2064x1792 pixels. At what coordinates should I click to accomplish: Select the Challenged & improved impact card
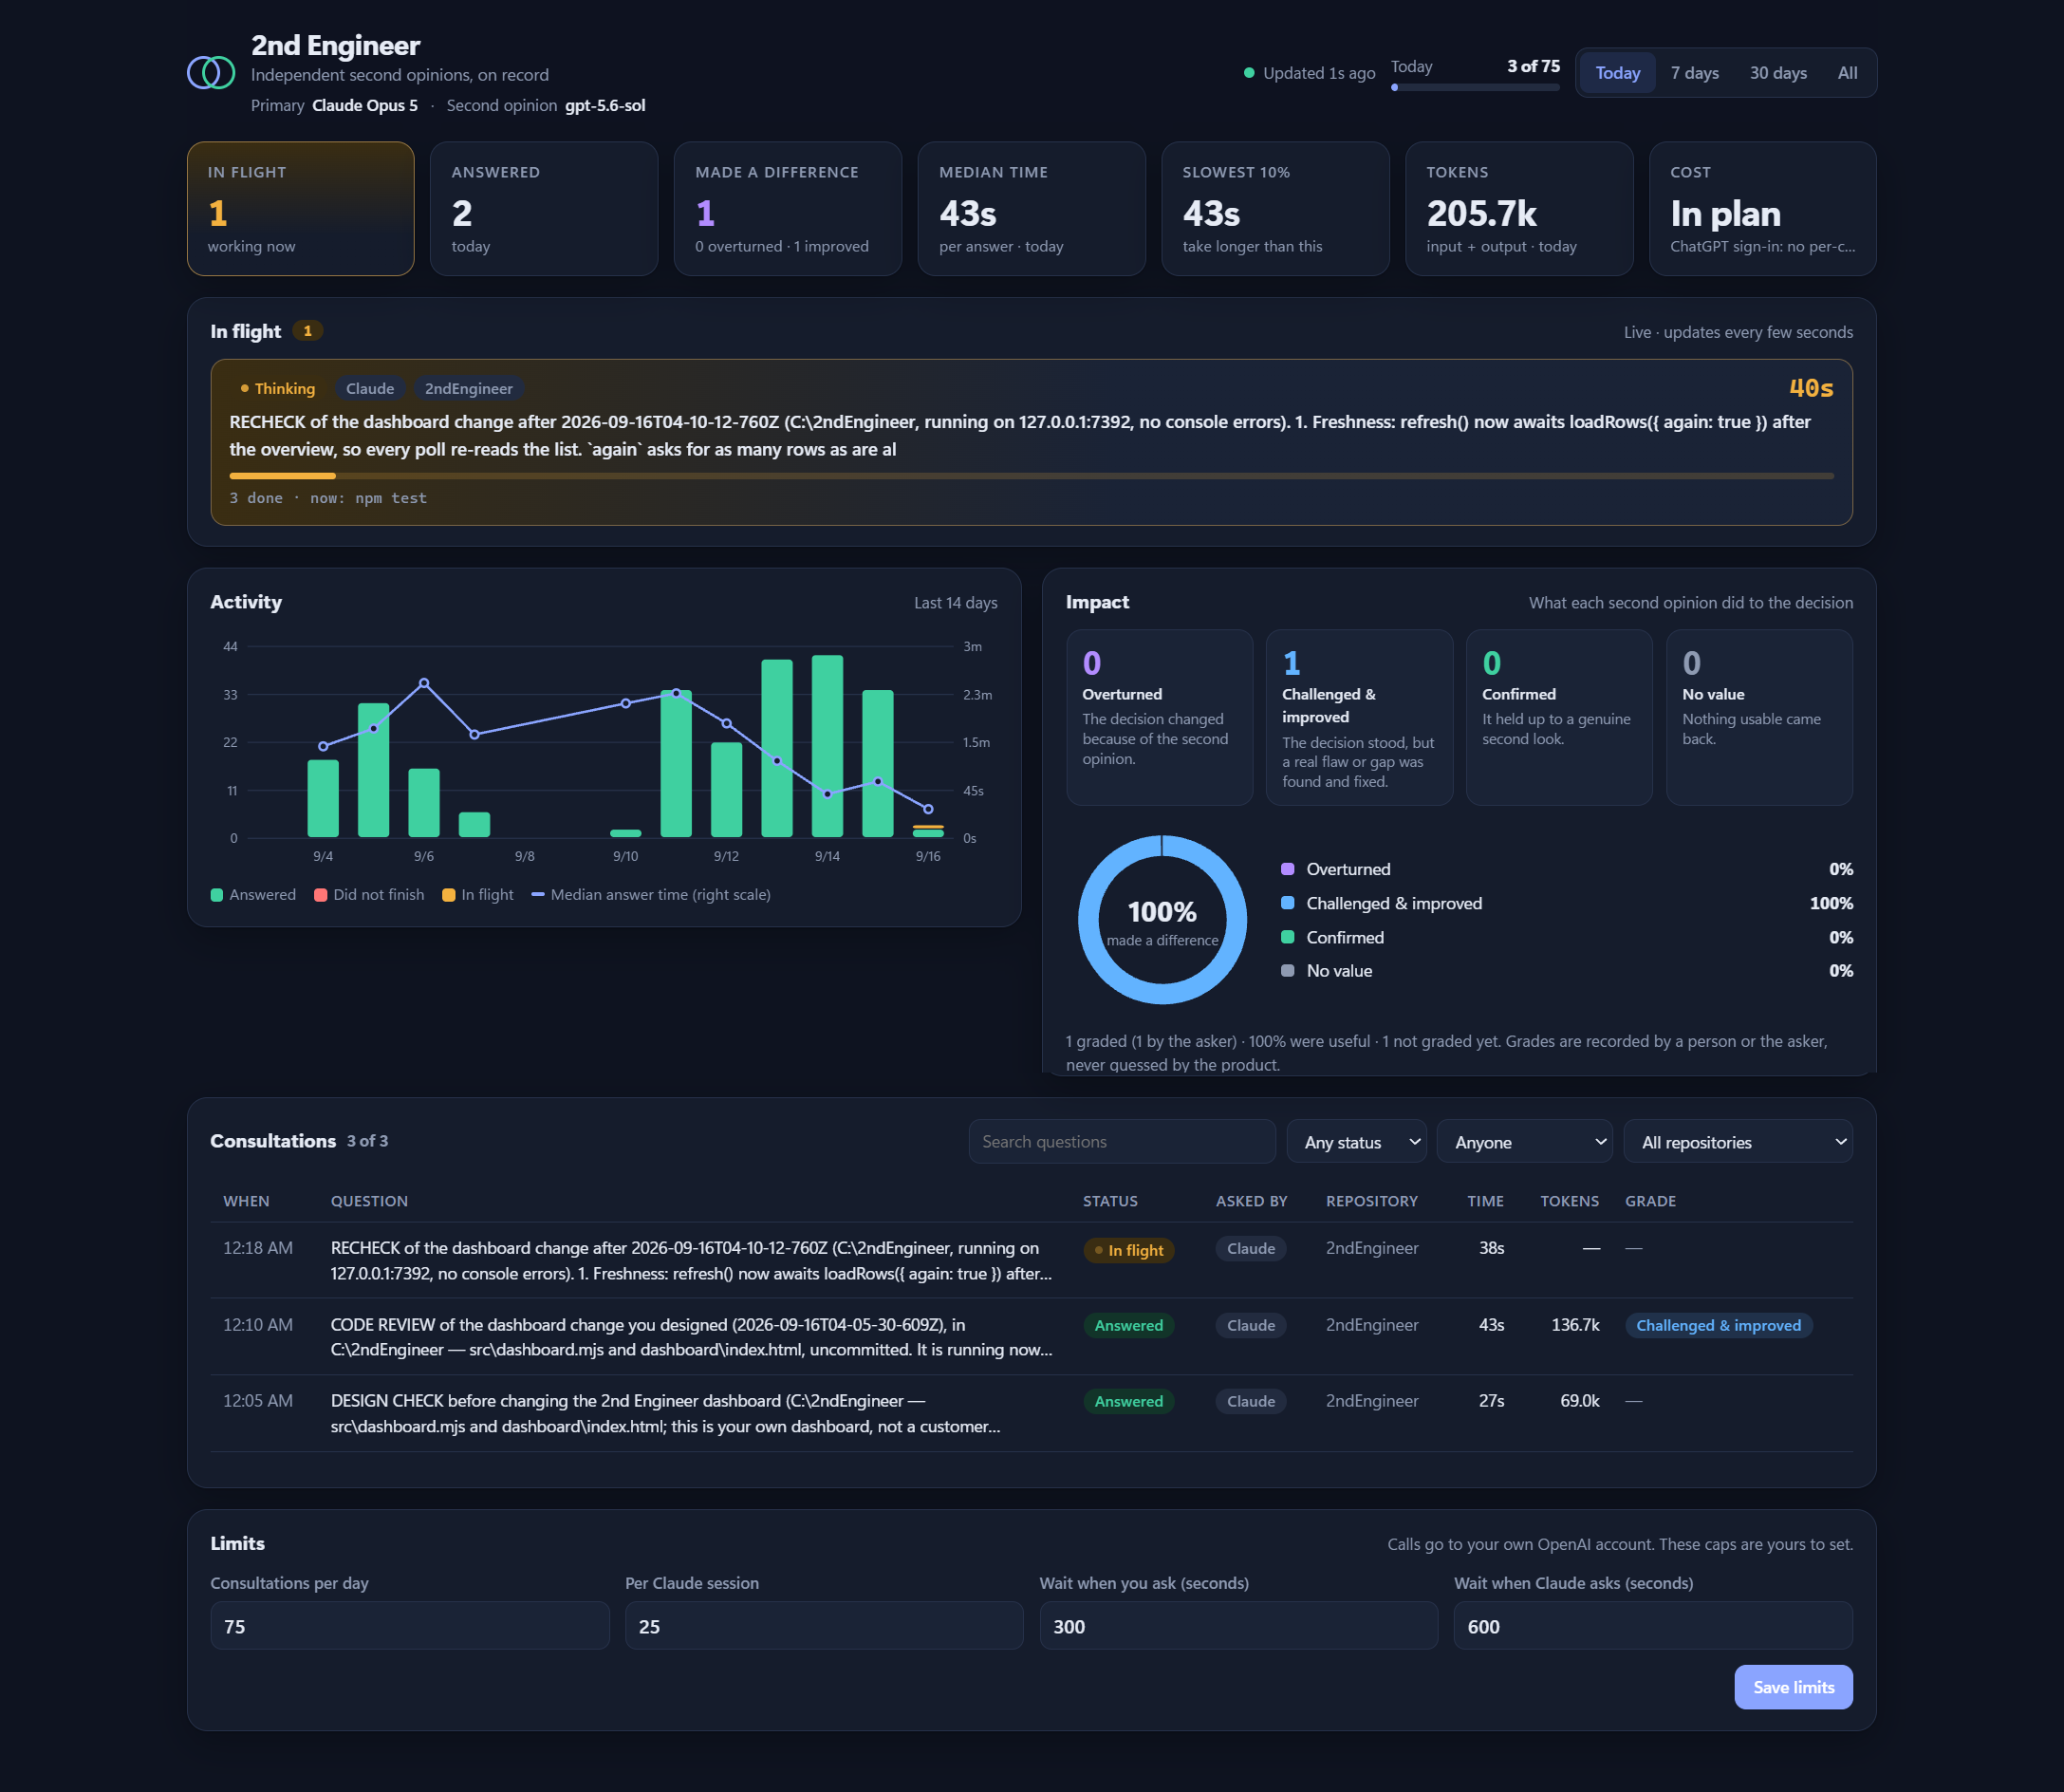tap(1359, 717)
